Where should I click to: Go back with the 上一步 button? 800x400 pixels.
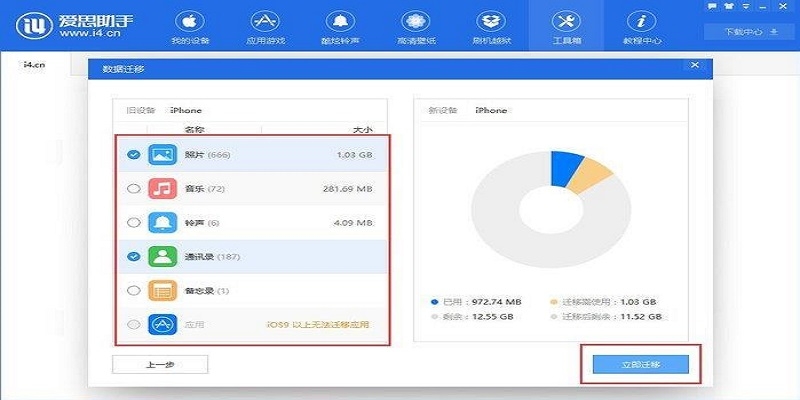coord(160,364)
